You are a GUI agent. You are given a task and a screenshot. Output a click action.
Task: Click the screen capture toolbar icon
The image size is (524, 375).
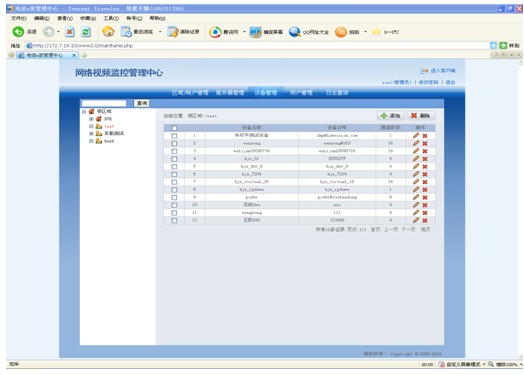click(256, 32)
